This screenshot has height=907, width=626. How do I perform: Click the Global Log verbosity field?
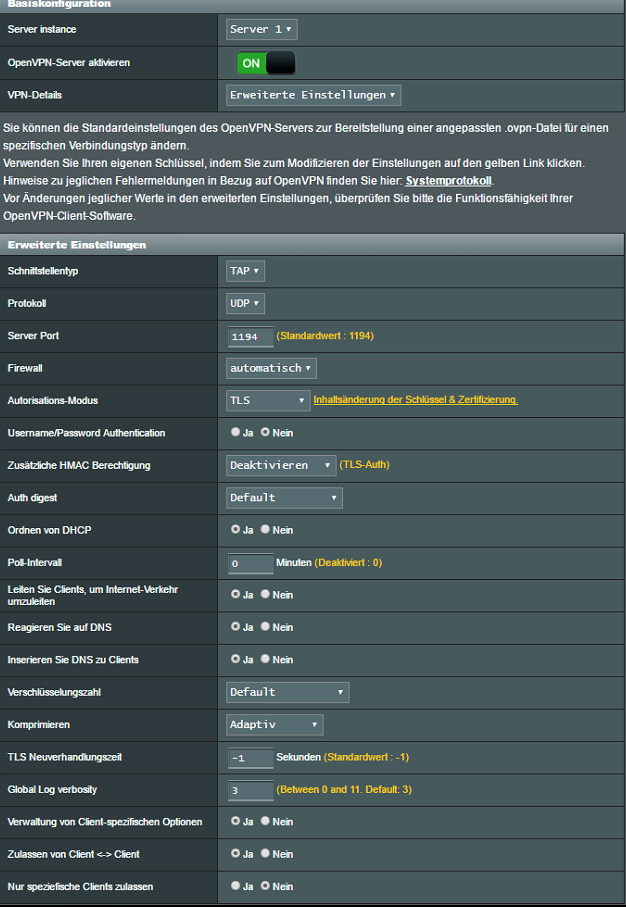[250, 790]
